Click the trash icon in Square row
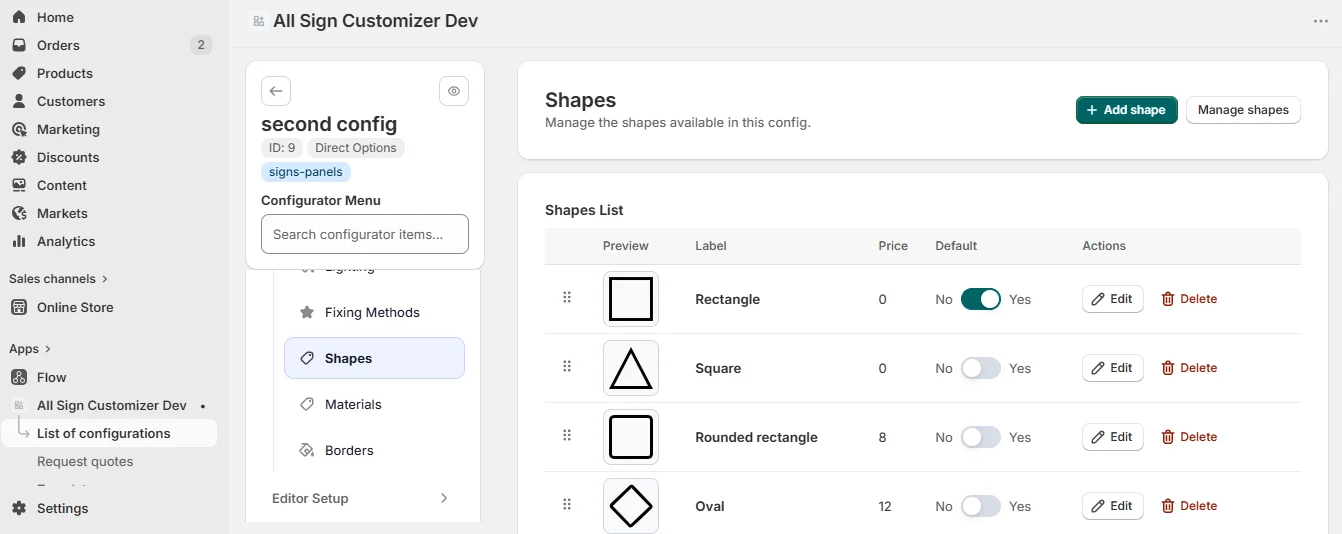The image size is (1342, 534). pyautogui.click(x=1168, y=368)
